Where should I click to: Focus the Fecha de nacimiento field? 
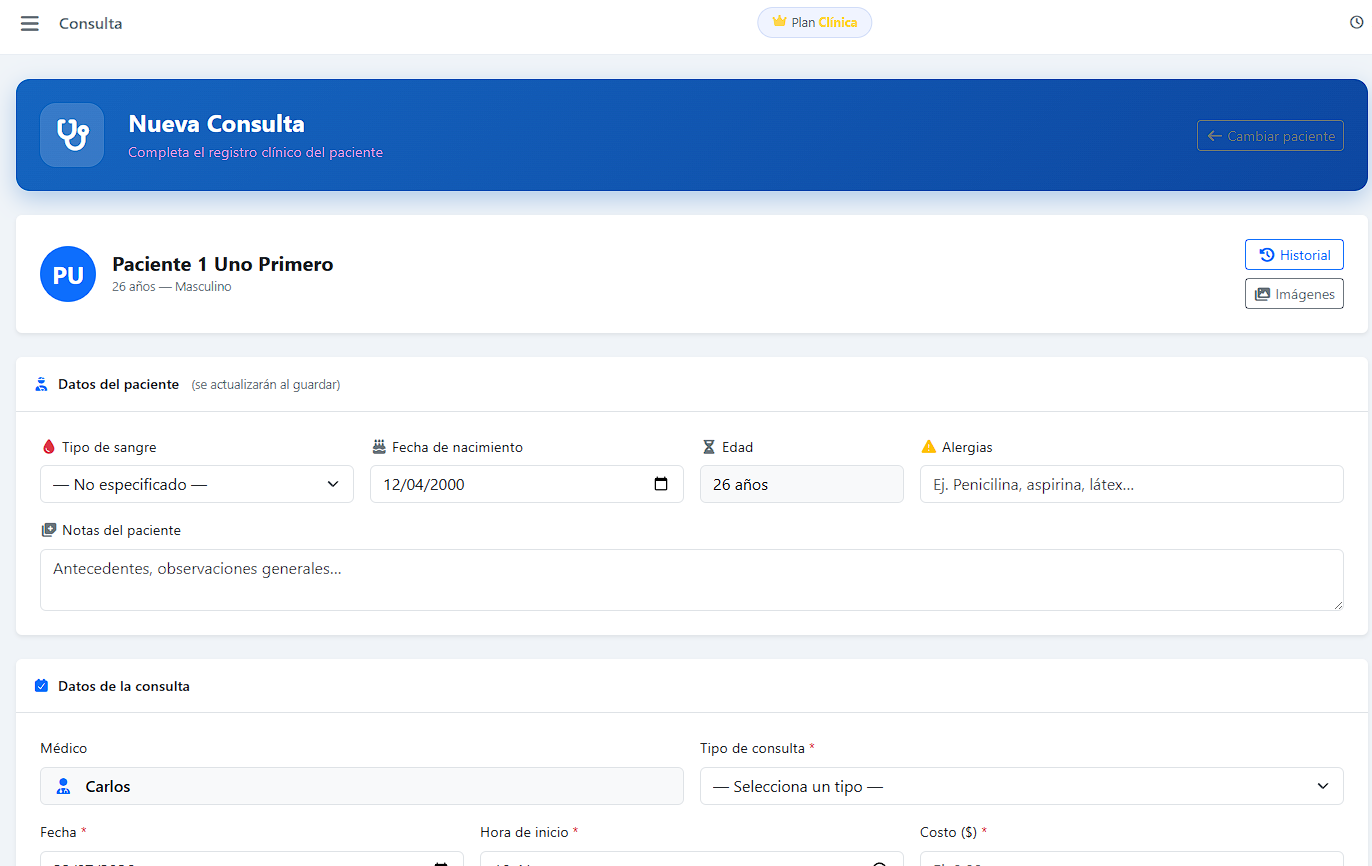coord(527,484)
